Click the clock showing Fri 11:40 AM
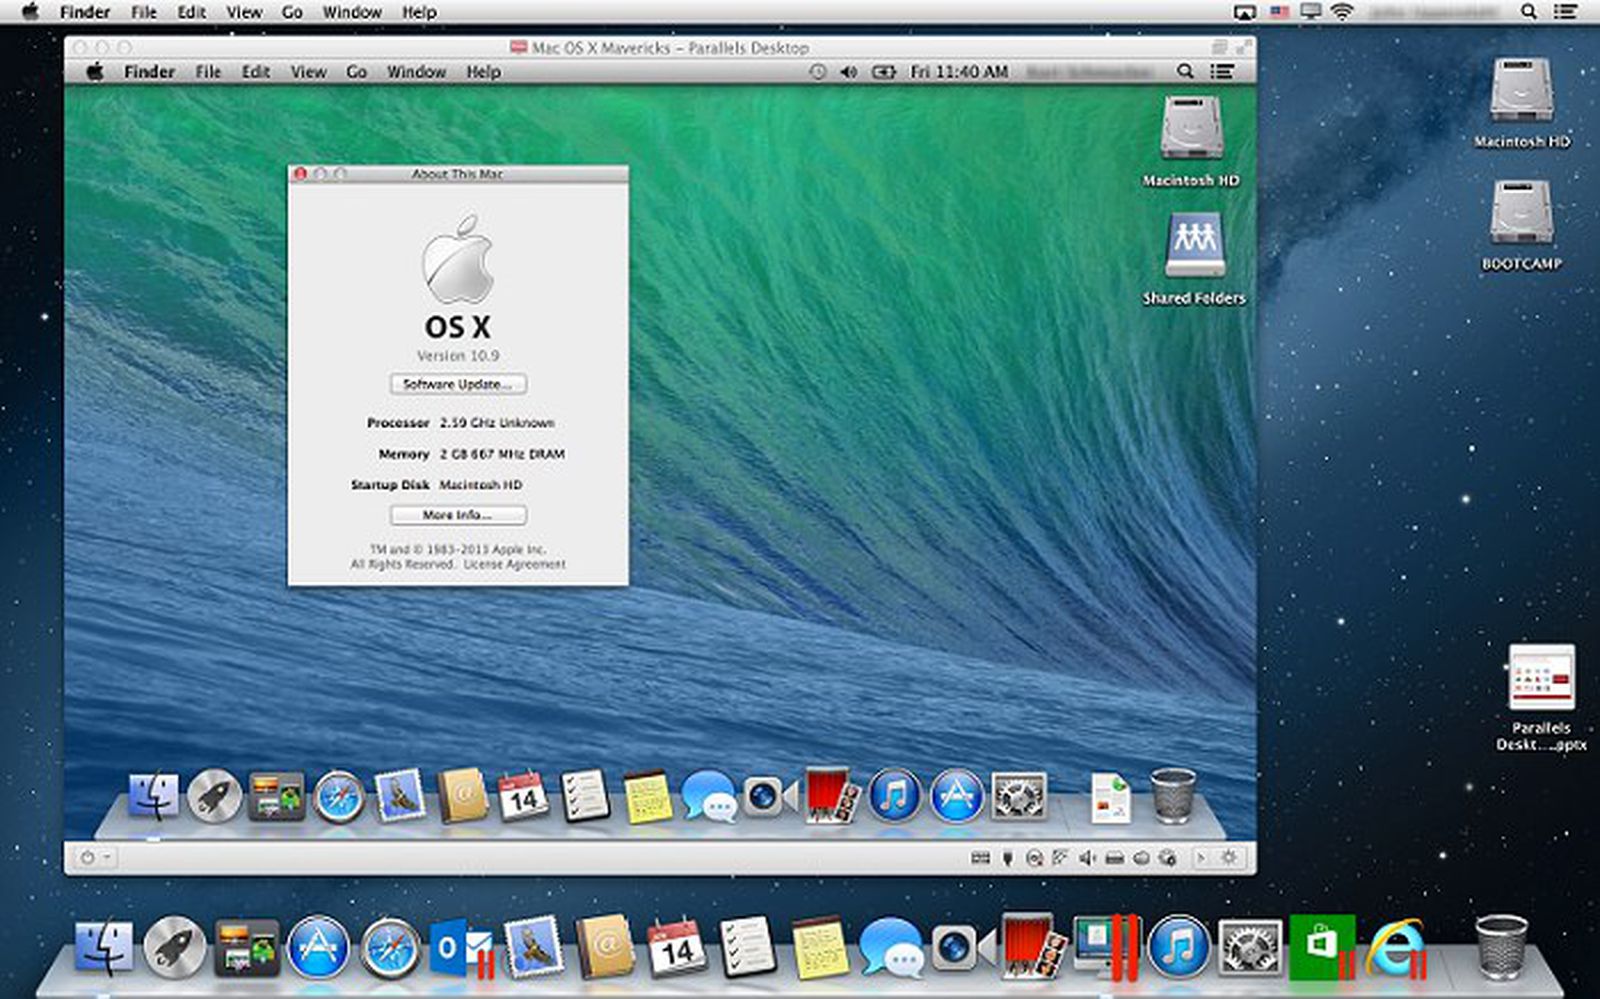 958,71
